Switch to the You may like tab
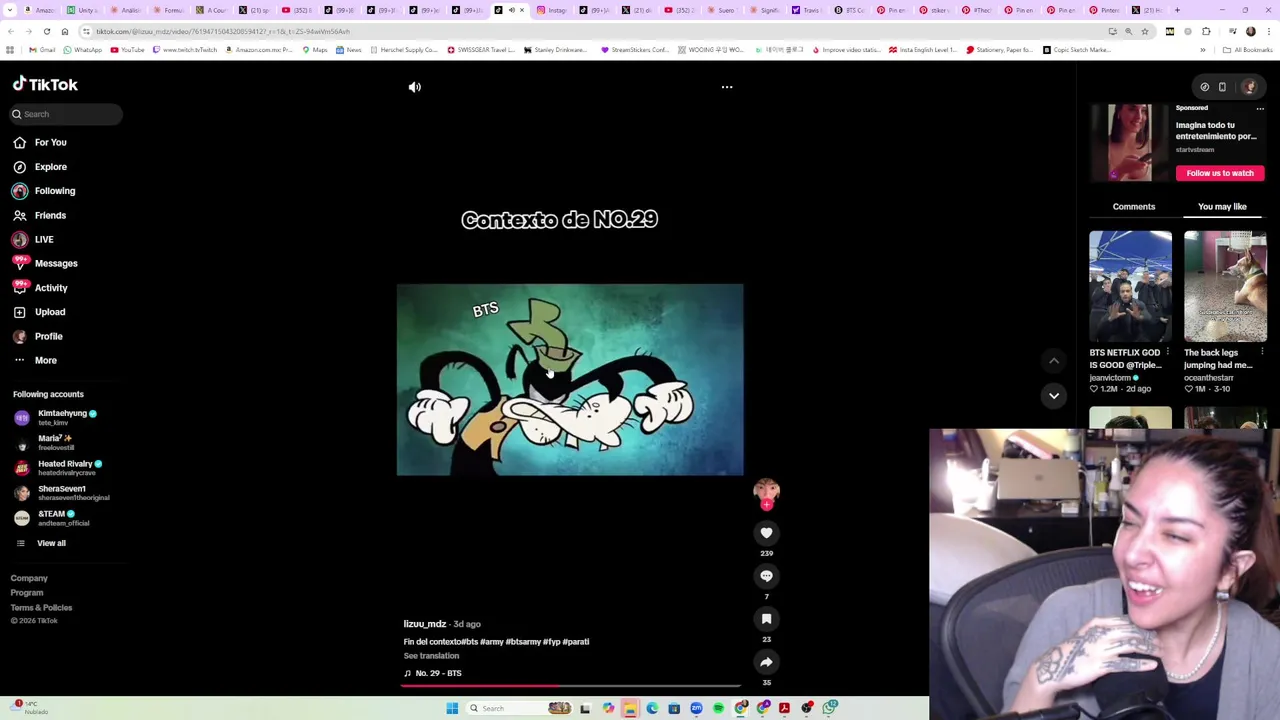The height and width of the screenshot is (720, 1280). 1222,207
